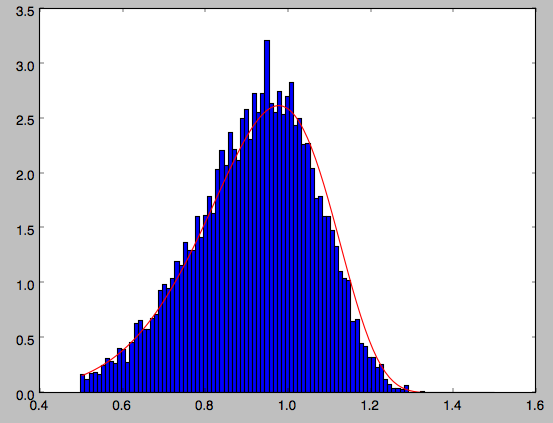Click the x-axis label 0.6

click(122, 406)
